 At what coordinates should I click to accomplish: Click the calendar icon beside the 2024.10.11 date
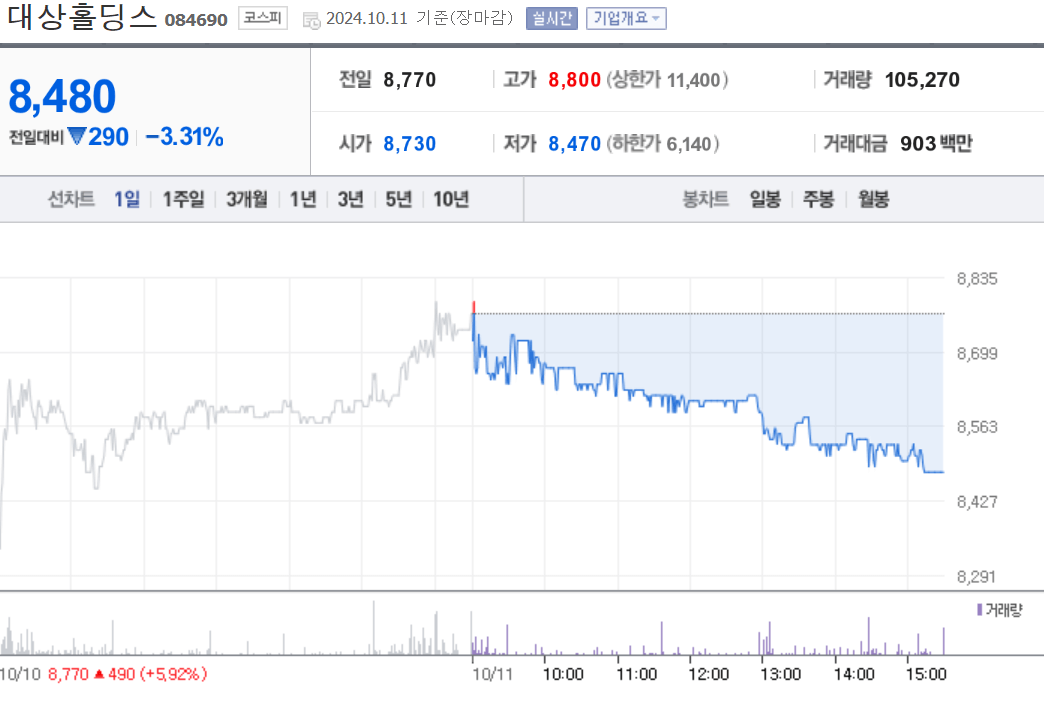[311, 20]
